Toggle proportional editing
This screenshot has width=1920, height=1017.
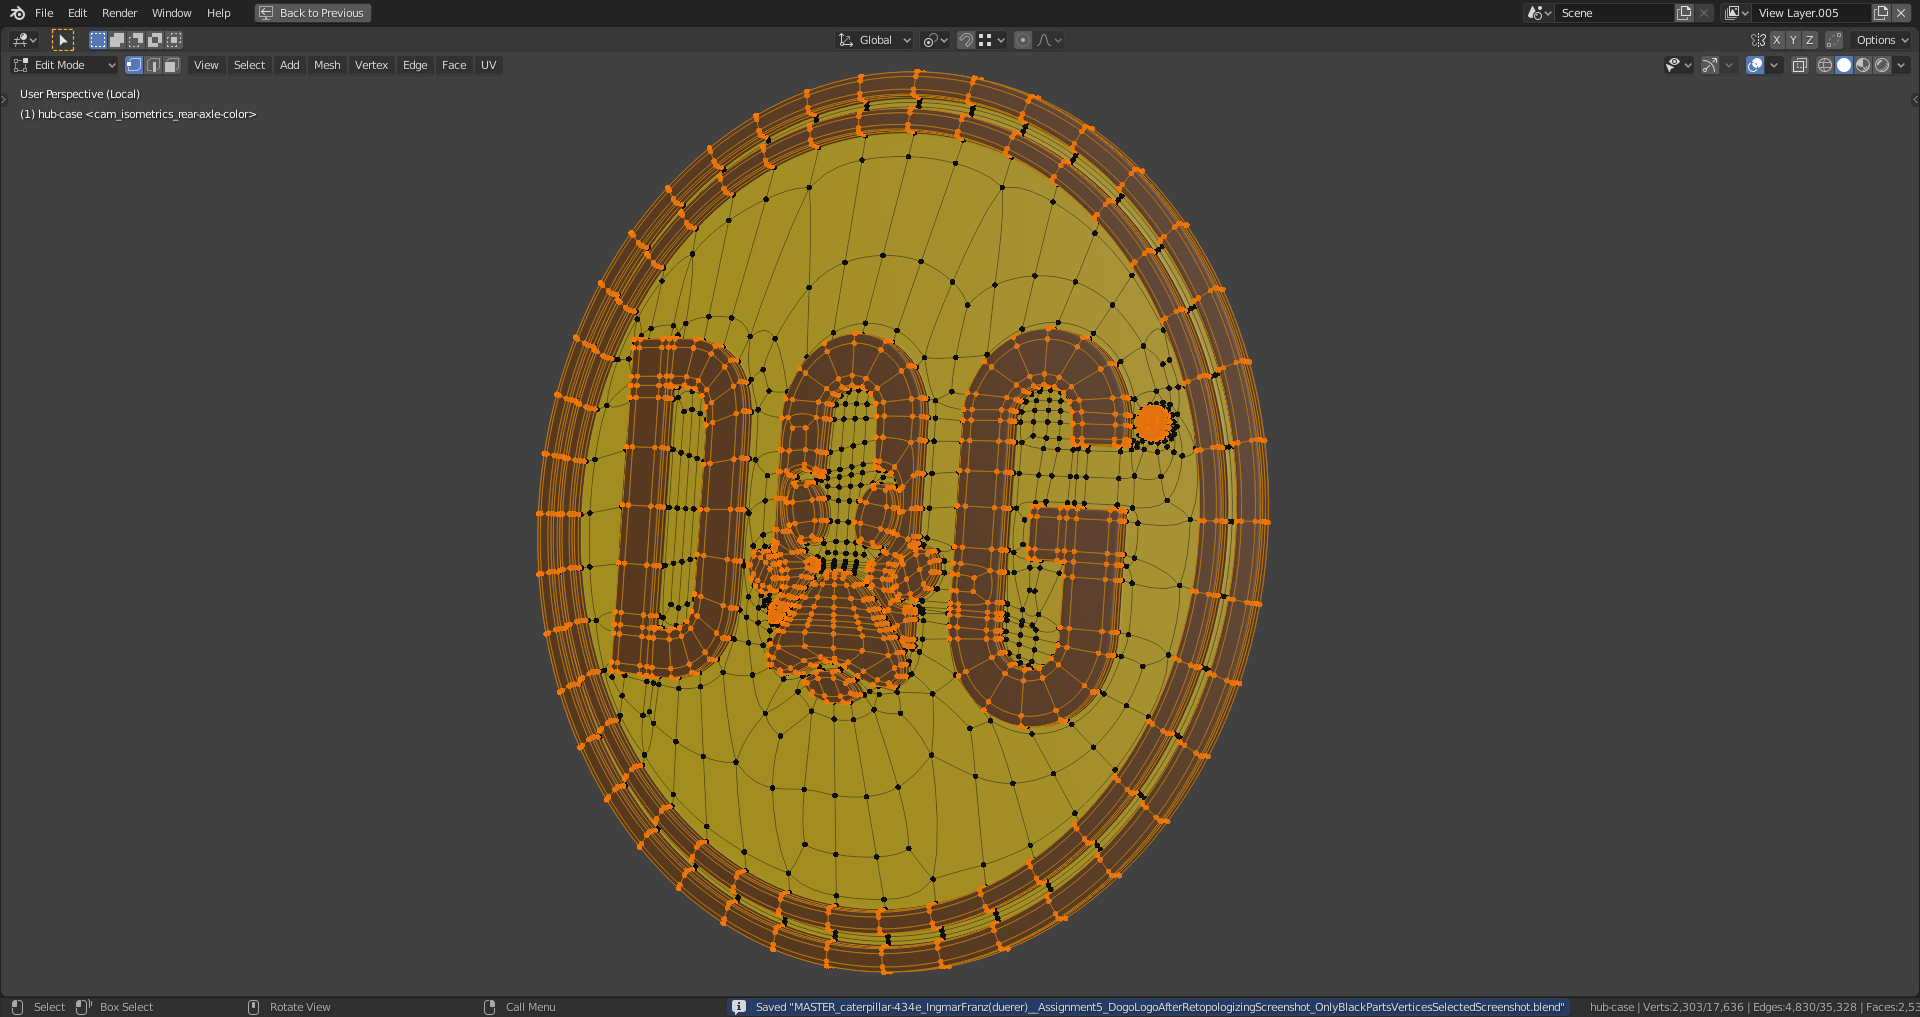click(x=1023, y=40)
